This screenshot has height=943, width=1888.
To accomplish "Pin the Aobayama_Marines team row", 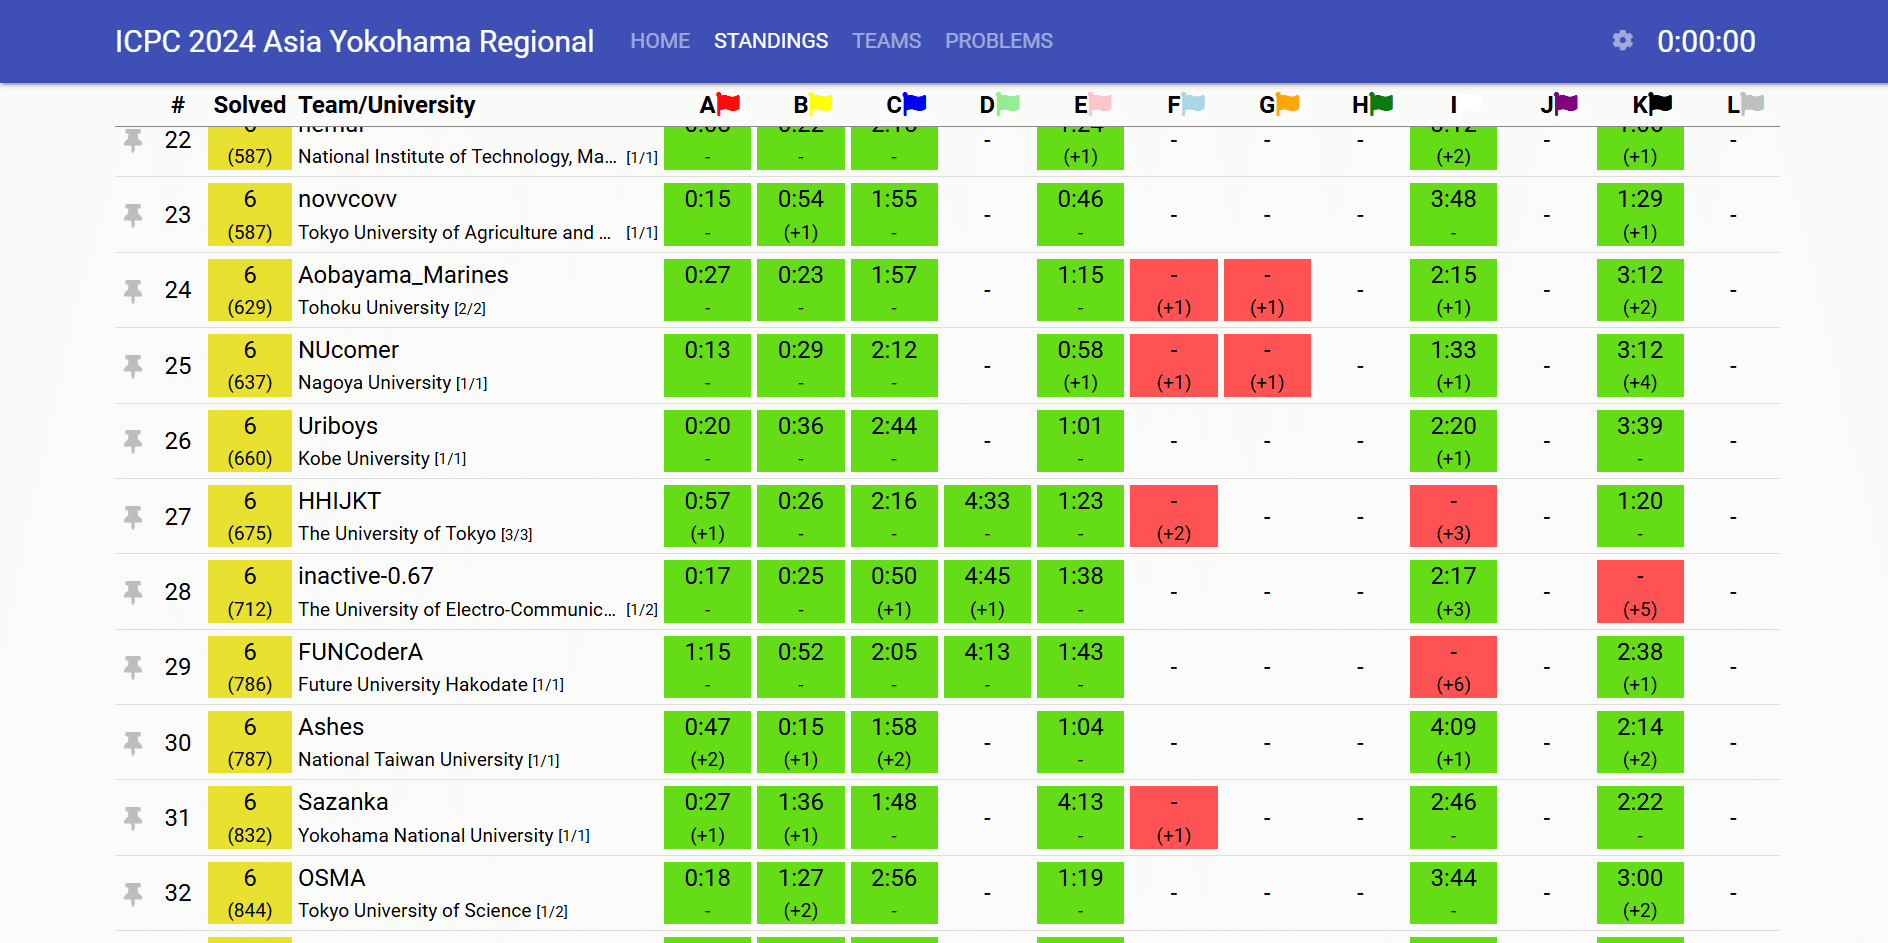I will (133, 290).
